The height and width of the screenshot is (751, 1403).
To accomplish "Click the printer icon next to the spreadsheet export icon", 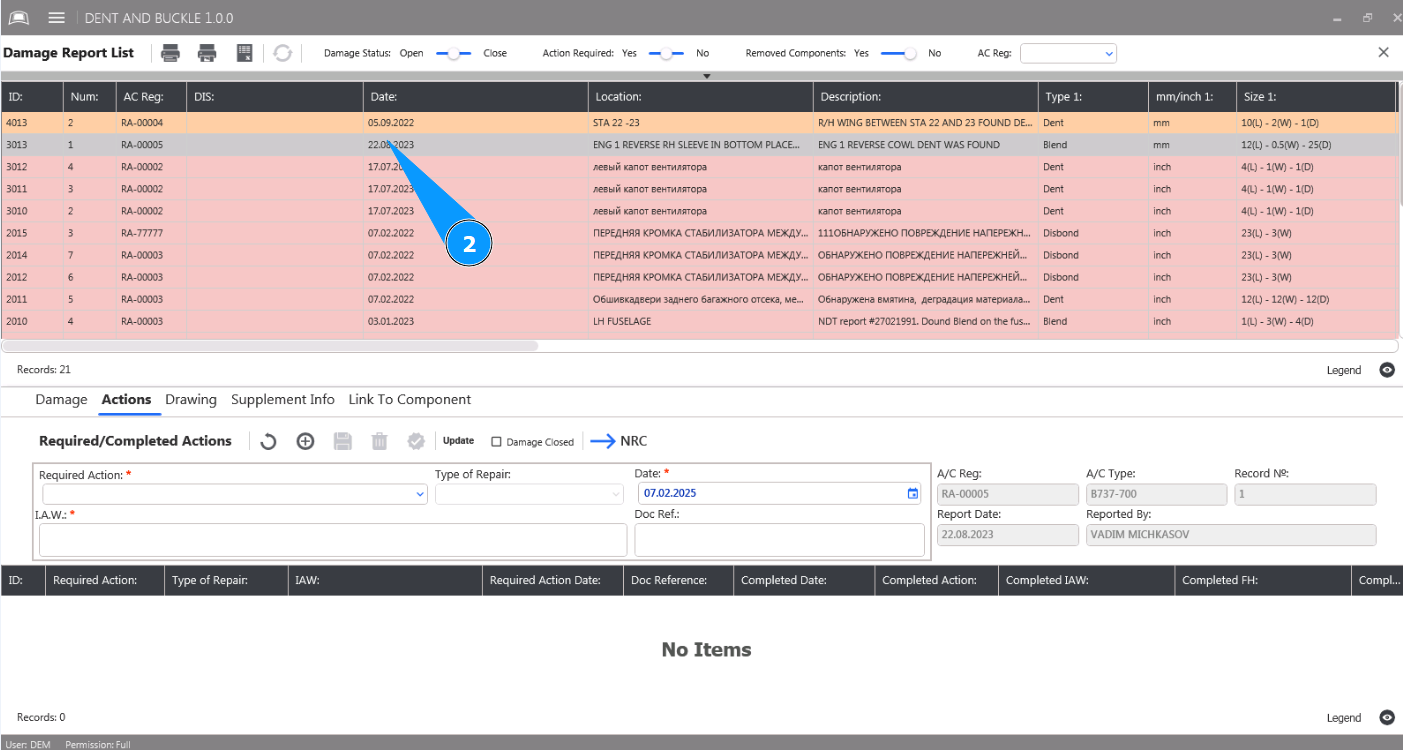I will tap(207, 53).
